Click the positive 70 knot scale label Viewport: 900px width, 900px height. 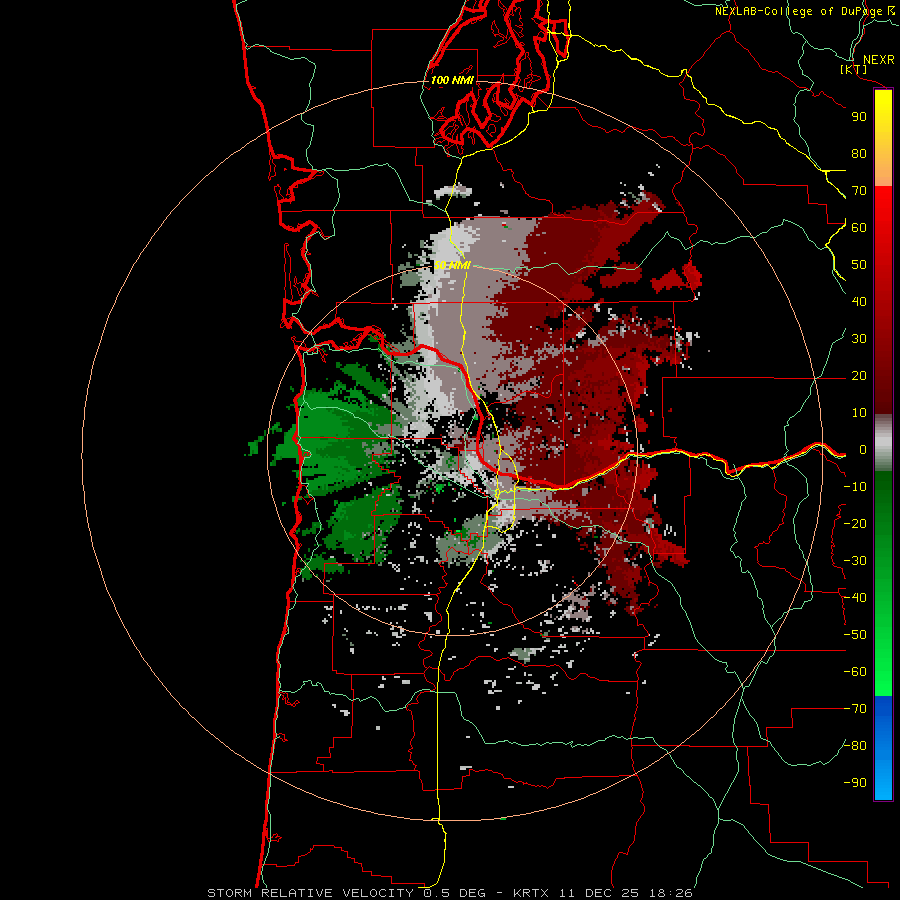click(859, 191)
